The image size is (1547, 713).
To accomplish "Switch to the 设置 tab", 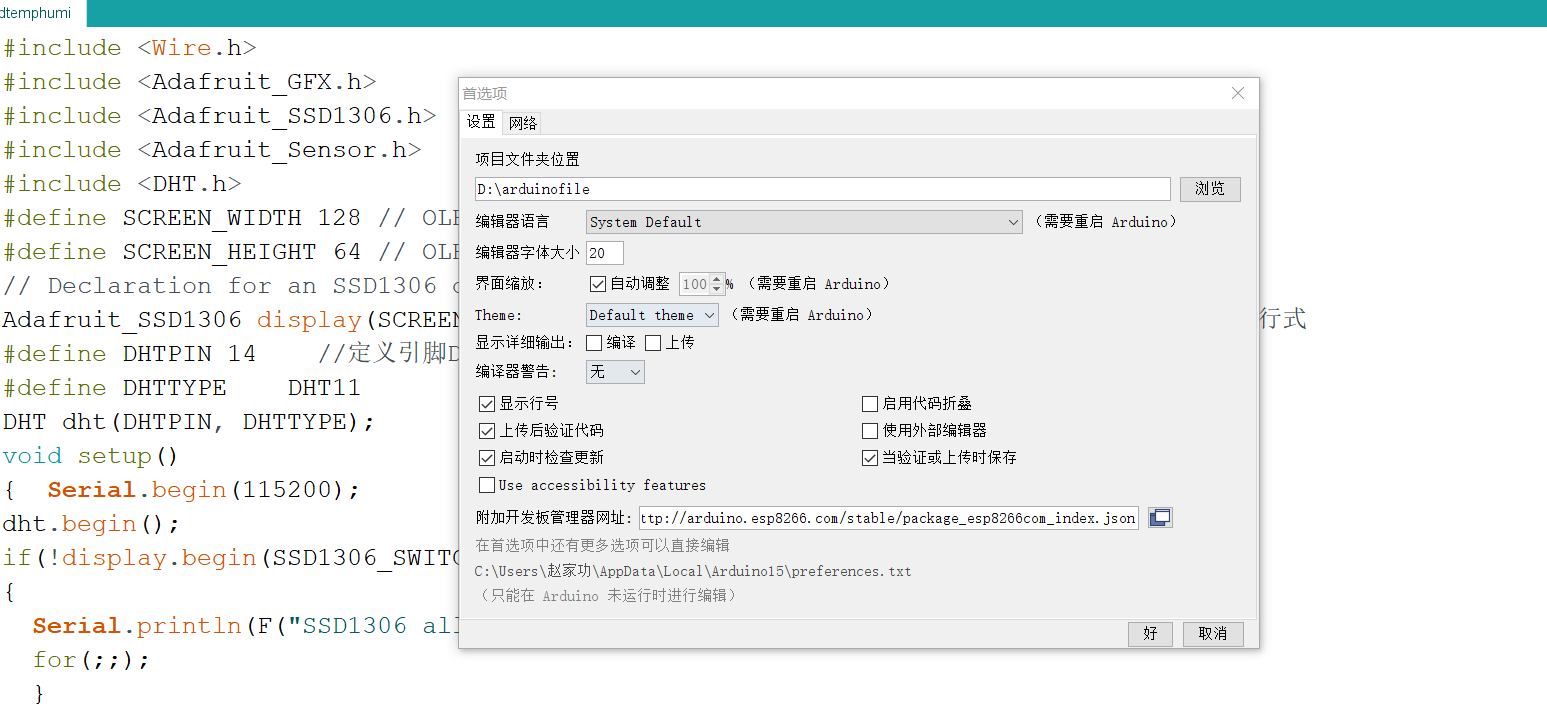I will tap(481, 122).
